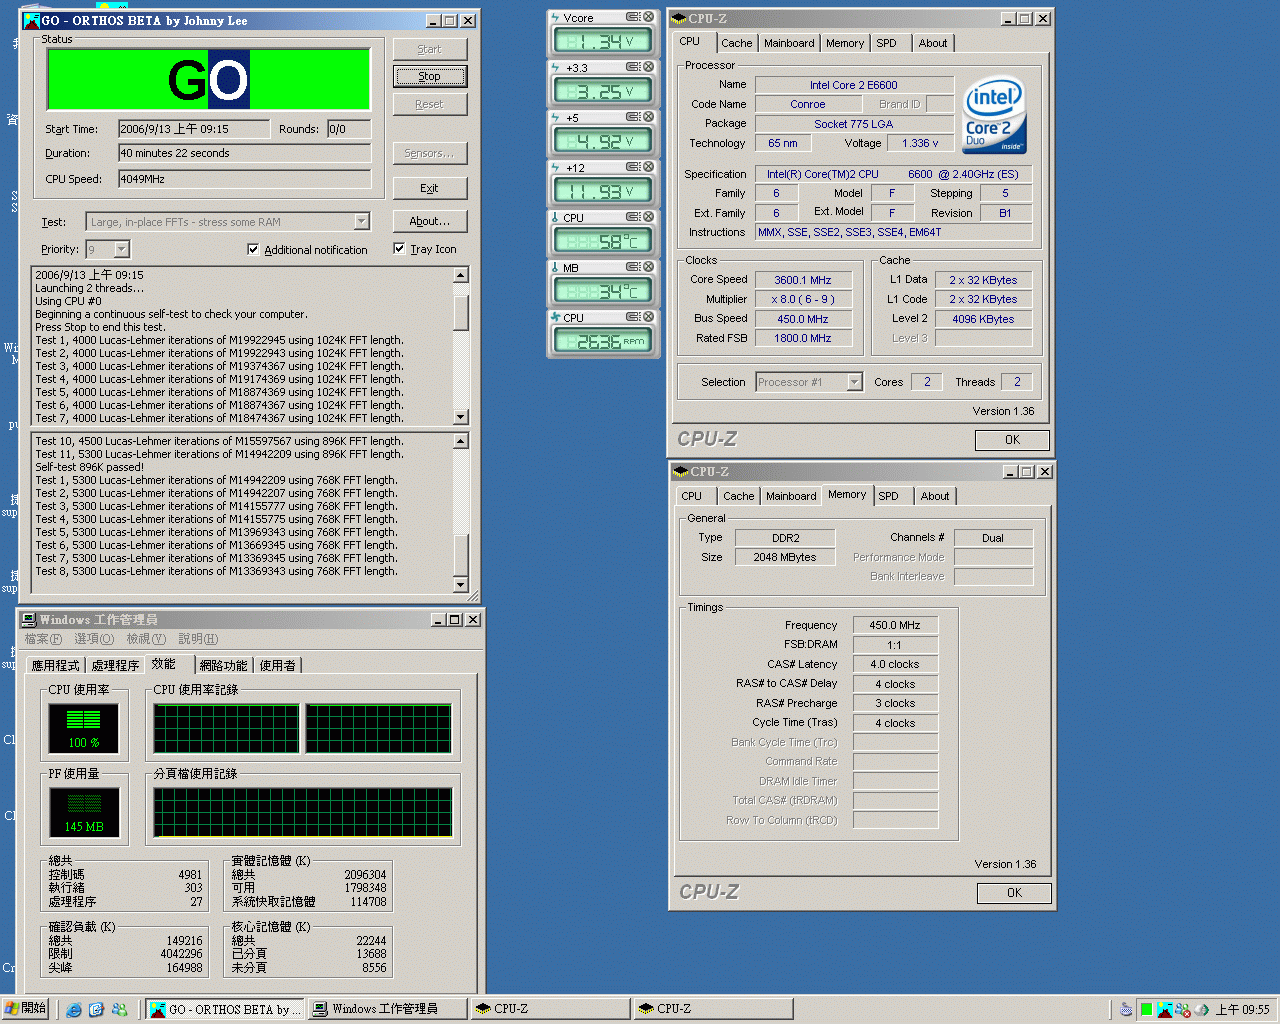Open 處理程序 tab in Task Manager

point(115,666)
